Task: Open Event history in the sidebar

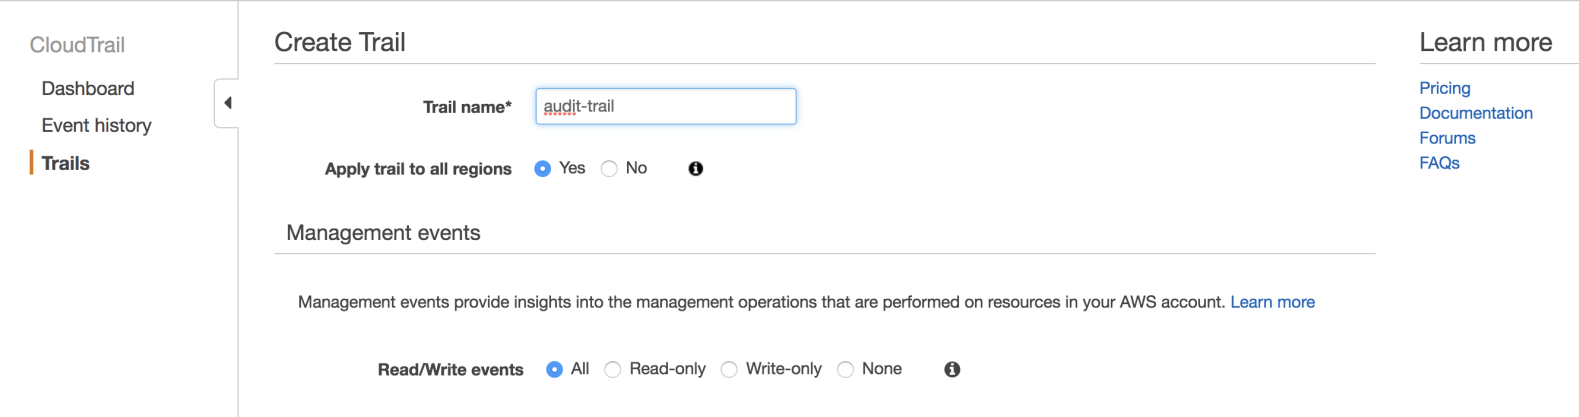Action: (x=97, y=125)
